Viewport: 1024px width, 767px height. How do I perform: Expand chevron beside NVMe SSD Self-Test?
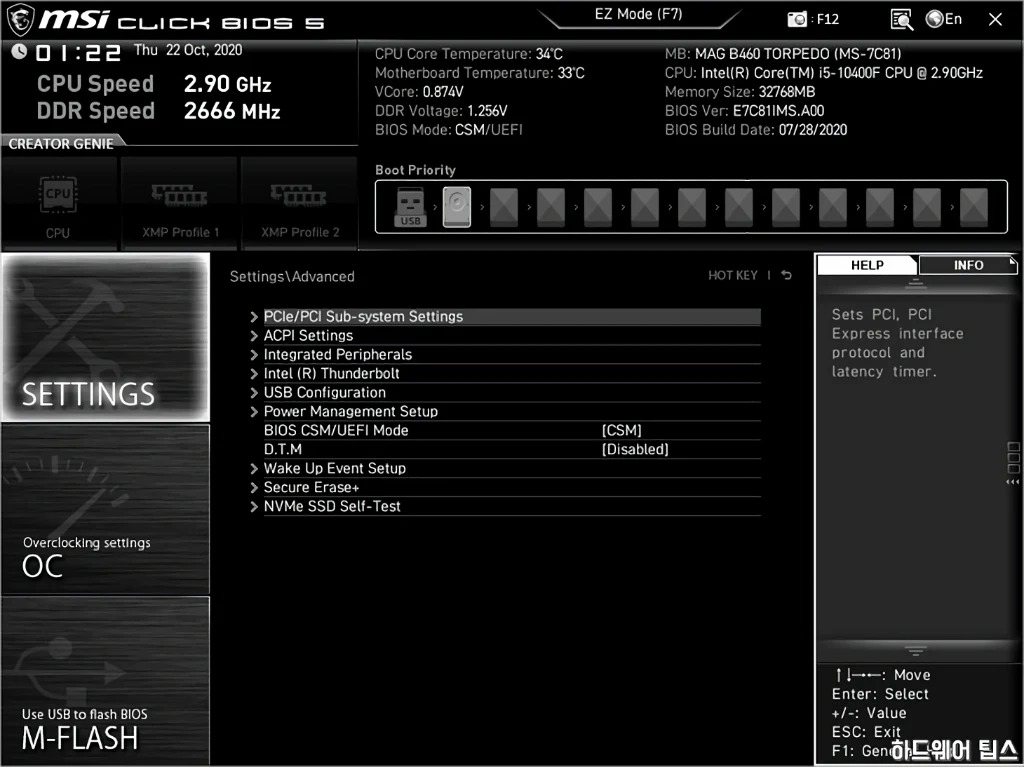(254, 506)
